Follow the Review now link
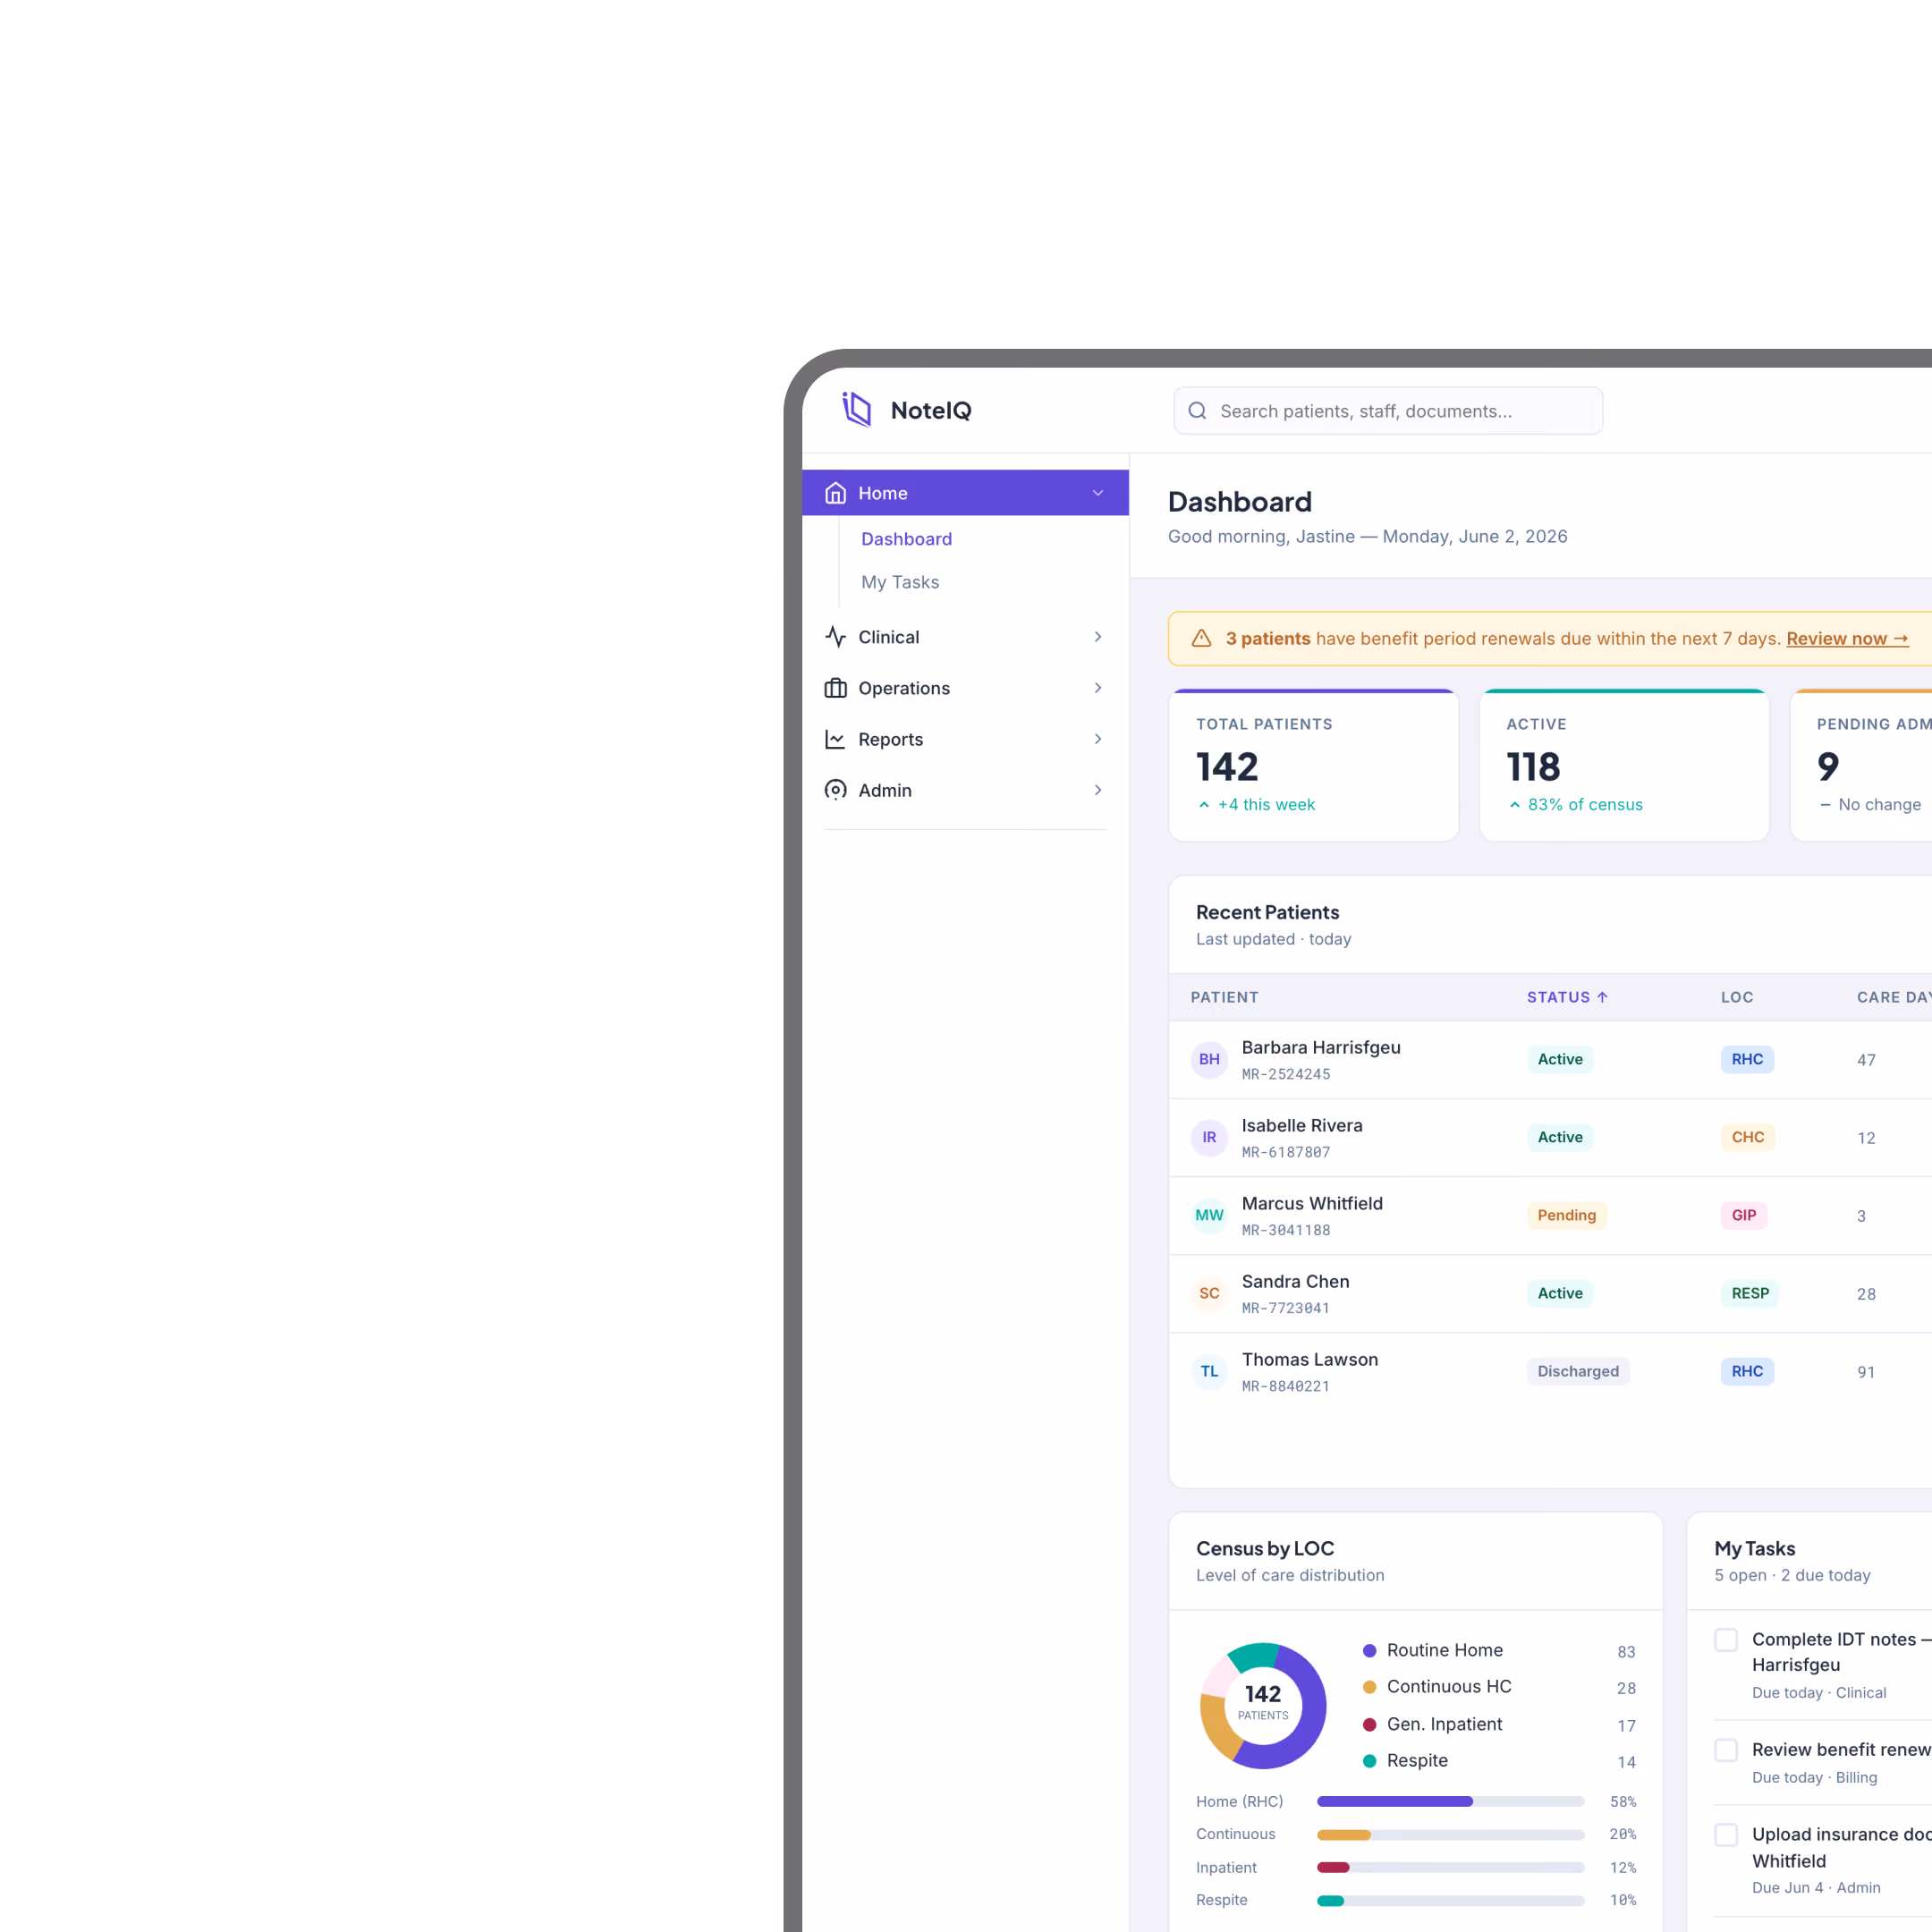The width and height of the screenshot is (1932, 1932). click(1847, 639)
